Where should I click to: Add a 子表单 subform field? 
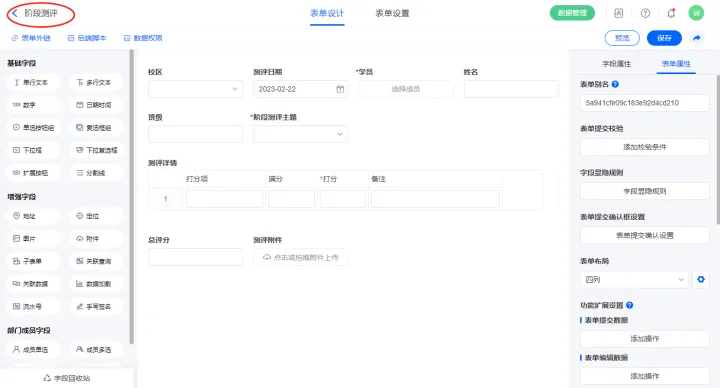click(33, 261)
